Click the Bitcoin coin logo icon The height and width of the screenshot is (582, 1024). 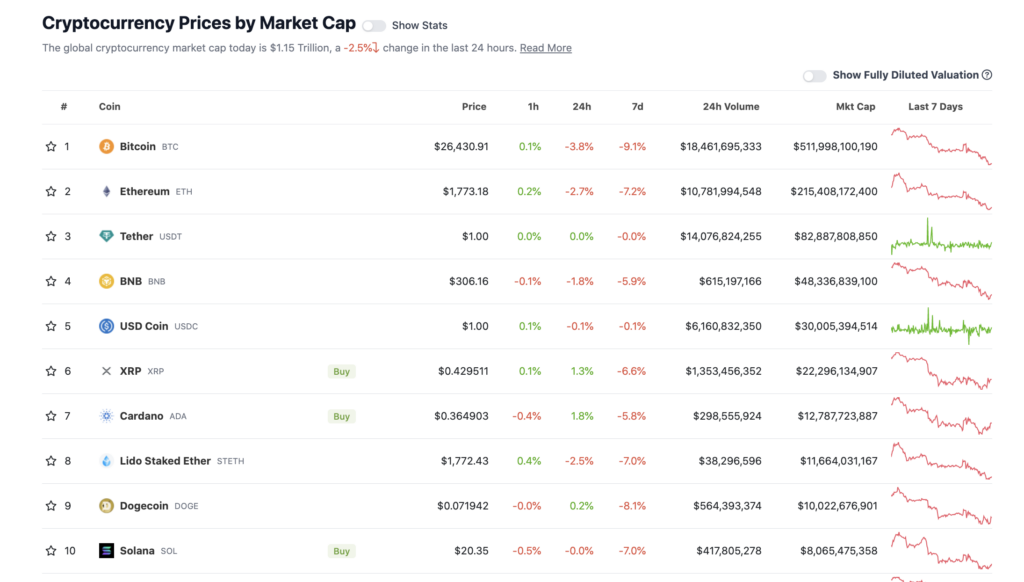click(x=106, y=147)
